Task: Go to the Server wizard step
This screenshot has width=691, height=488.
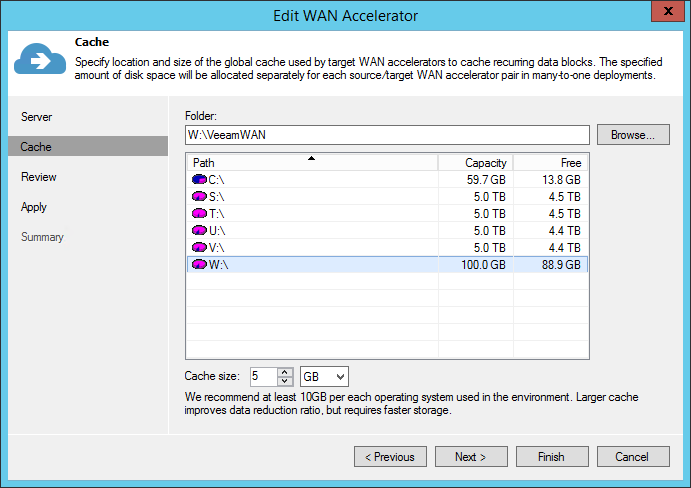Action: click(37, 117)
